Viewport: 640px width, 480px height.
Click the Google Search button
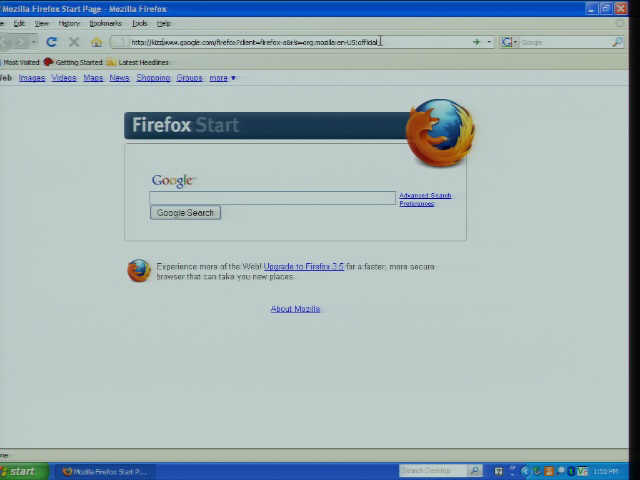click(x=185, y=213)
